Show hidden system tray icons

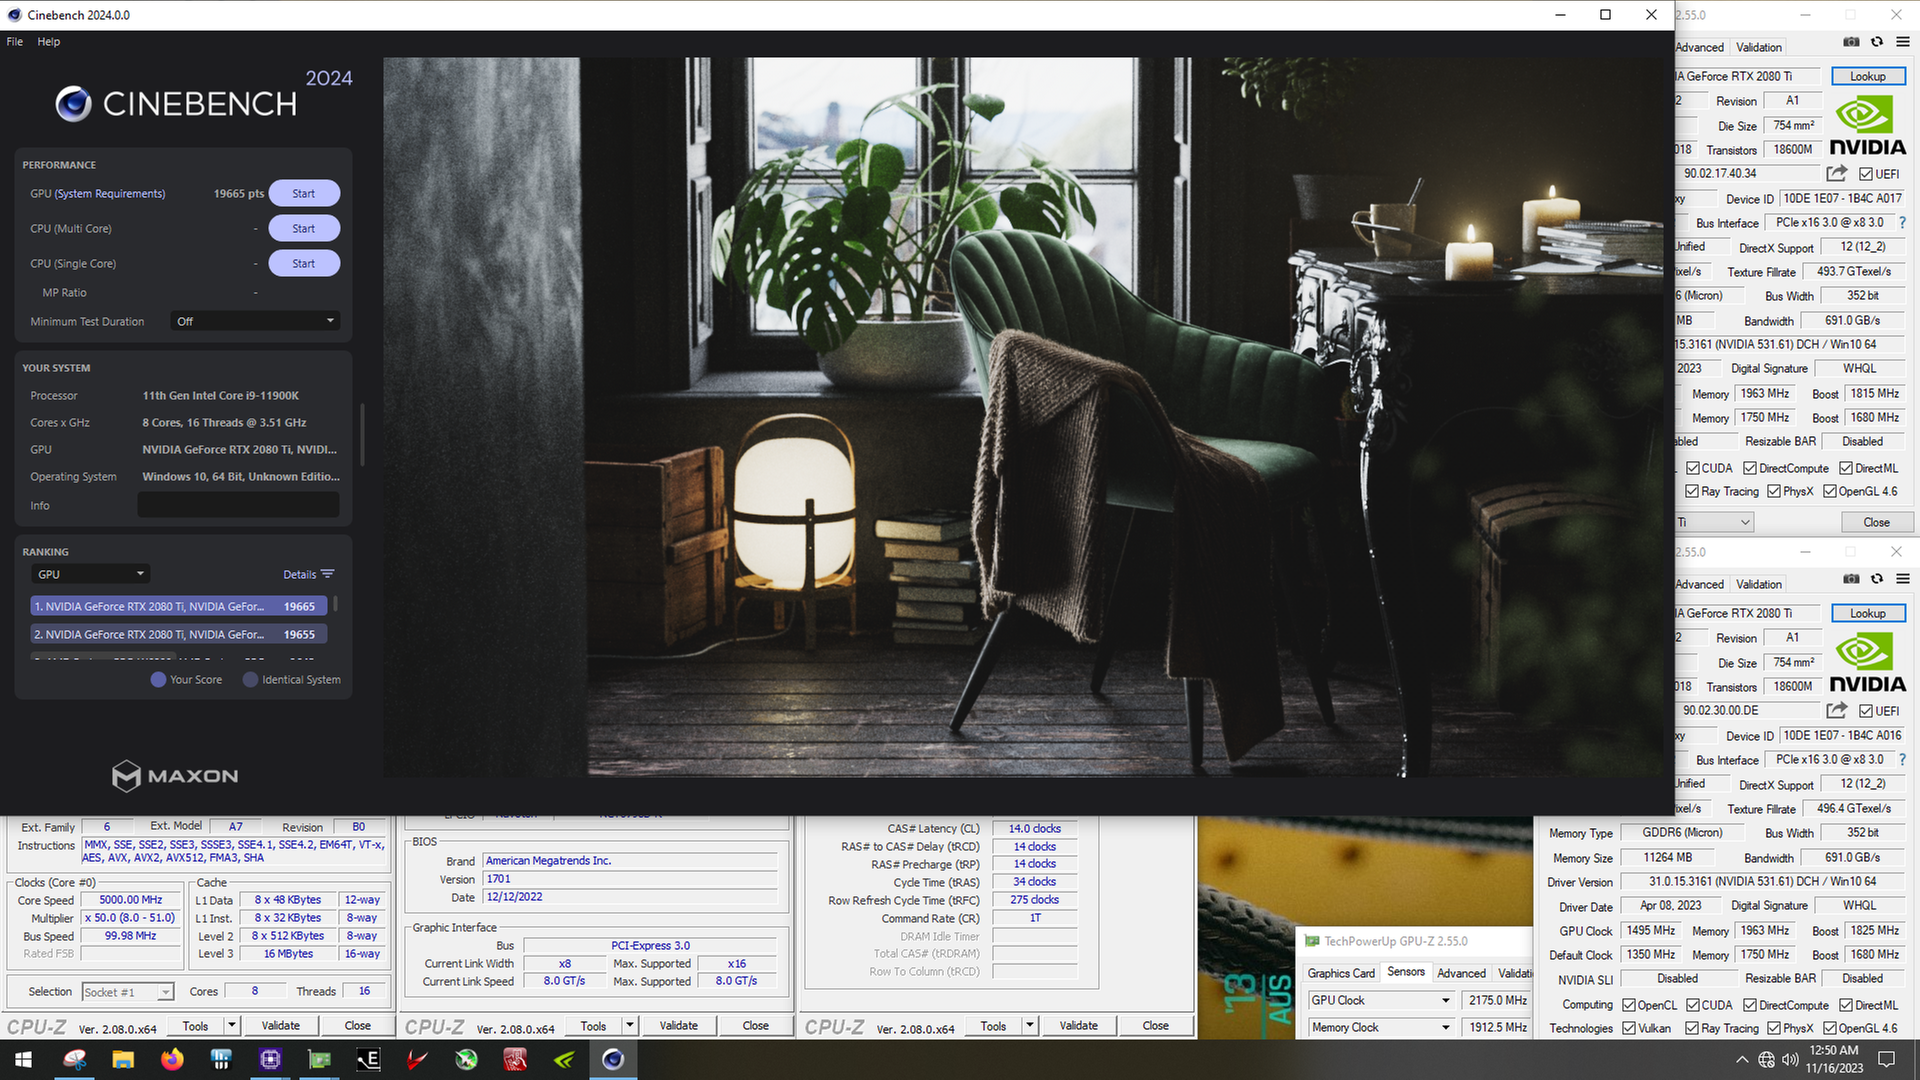coord(1742,1060)
